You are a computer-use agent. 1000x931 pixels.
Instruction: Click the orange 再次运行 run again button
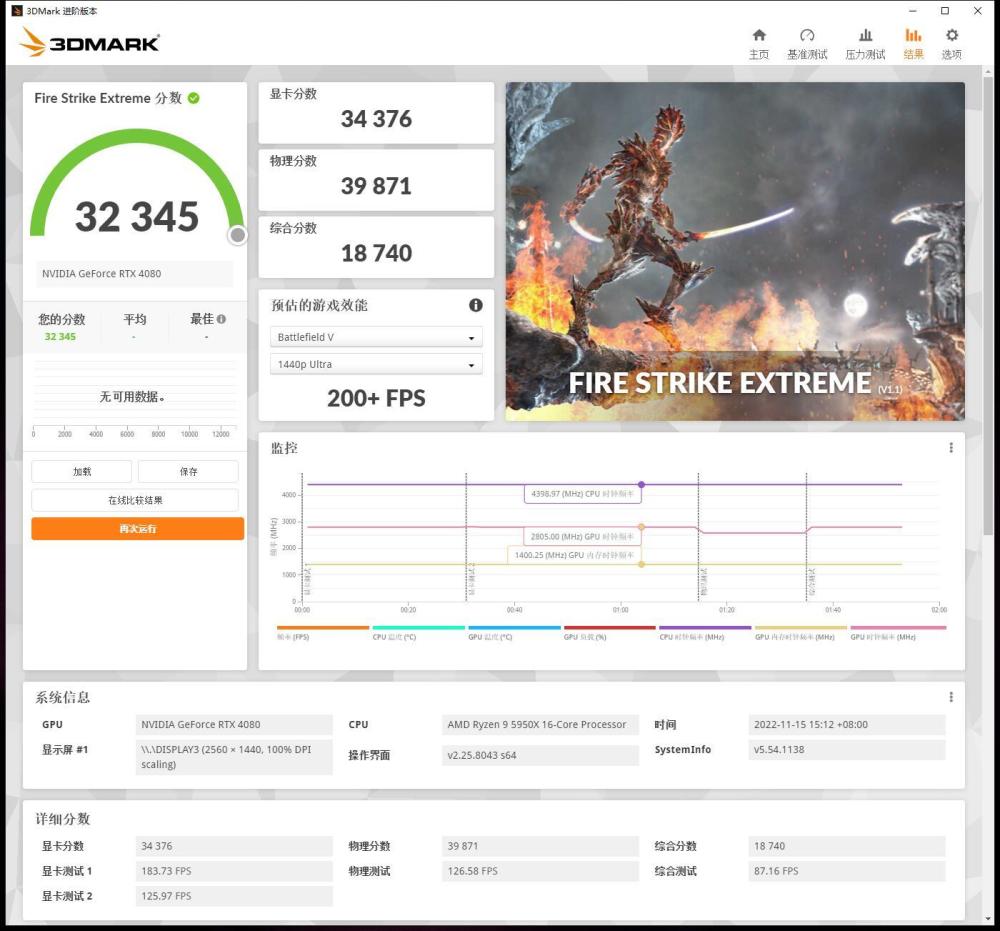click(x=138, y=529)
